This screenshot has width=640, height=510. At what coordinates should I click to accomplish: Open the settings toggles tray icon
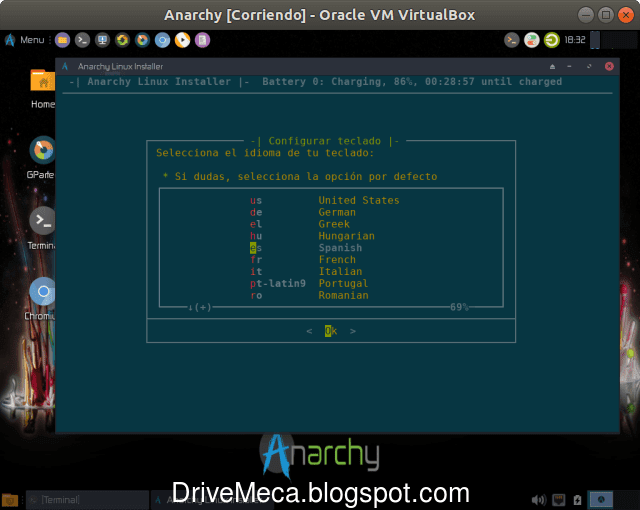[531, 40]
